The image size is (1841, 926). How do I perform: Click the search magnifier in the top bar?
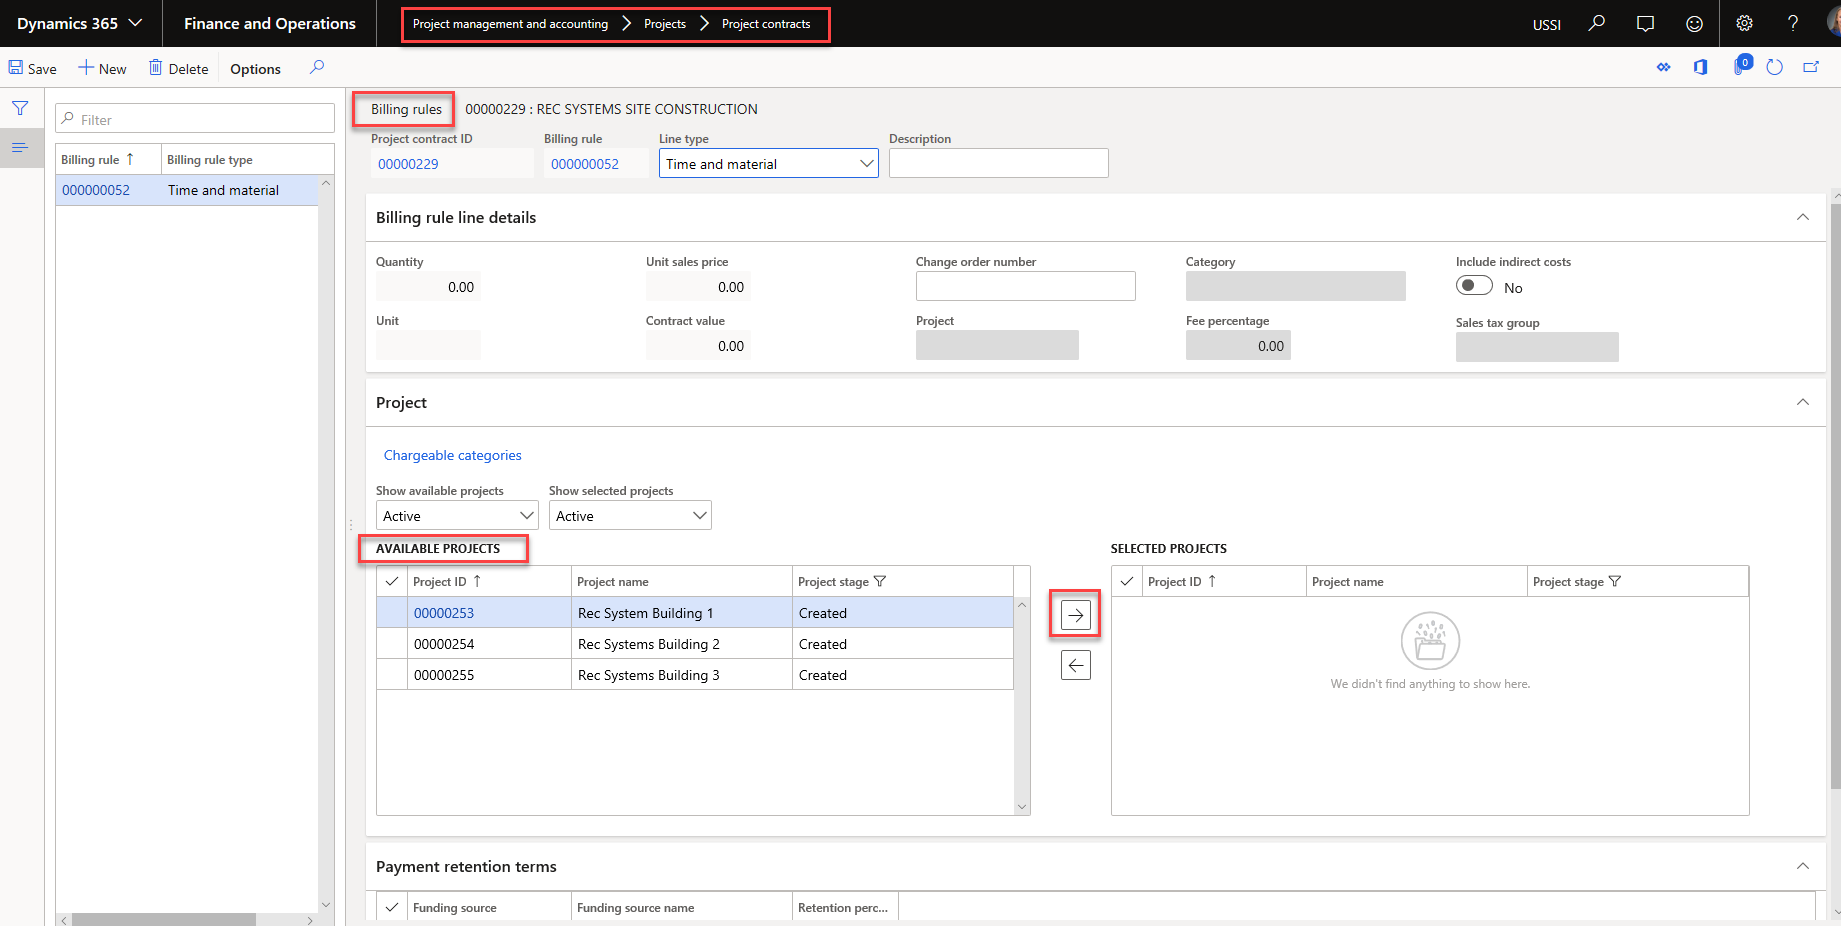[1597, 23]
